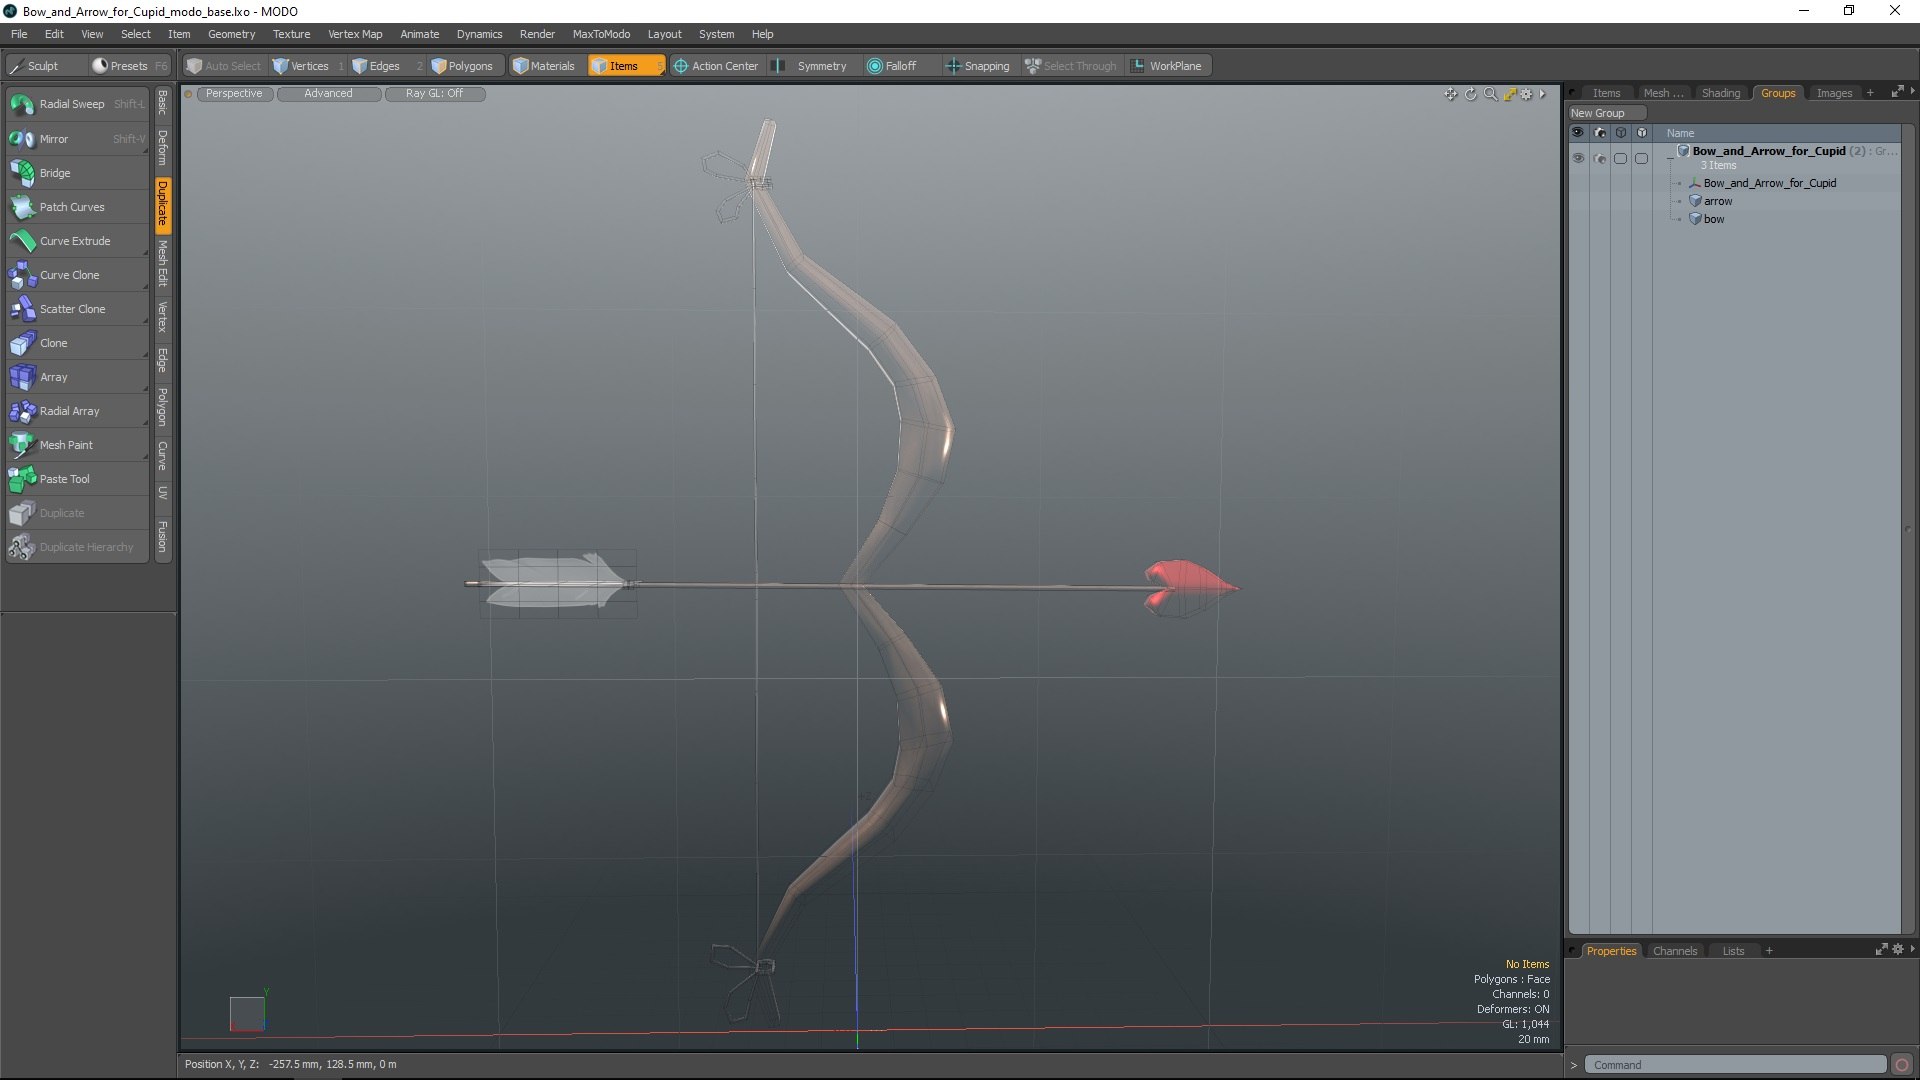The width and height of the screenshot is (1920, 1080).
Task: Choose the Bridge tool
Action: click(77, 173)
